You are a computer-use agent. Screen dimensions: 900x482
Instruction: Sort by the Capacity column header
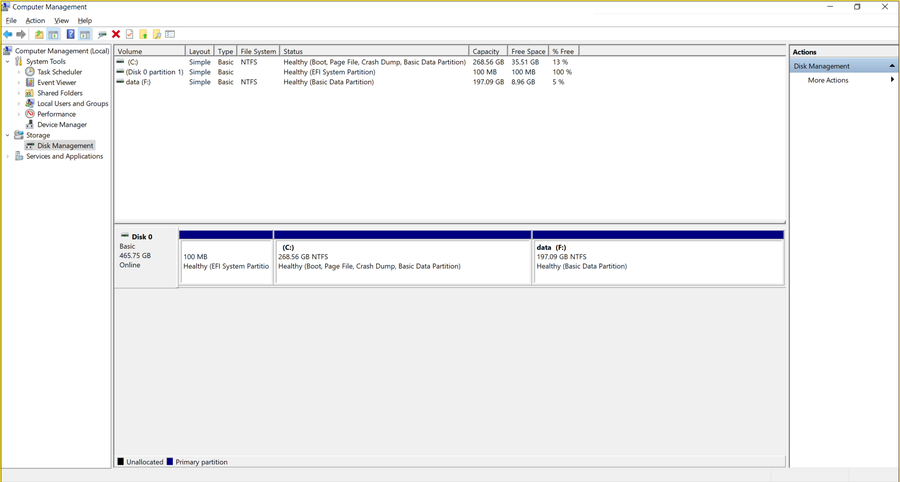(488, 51)
